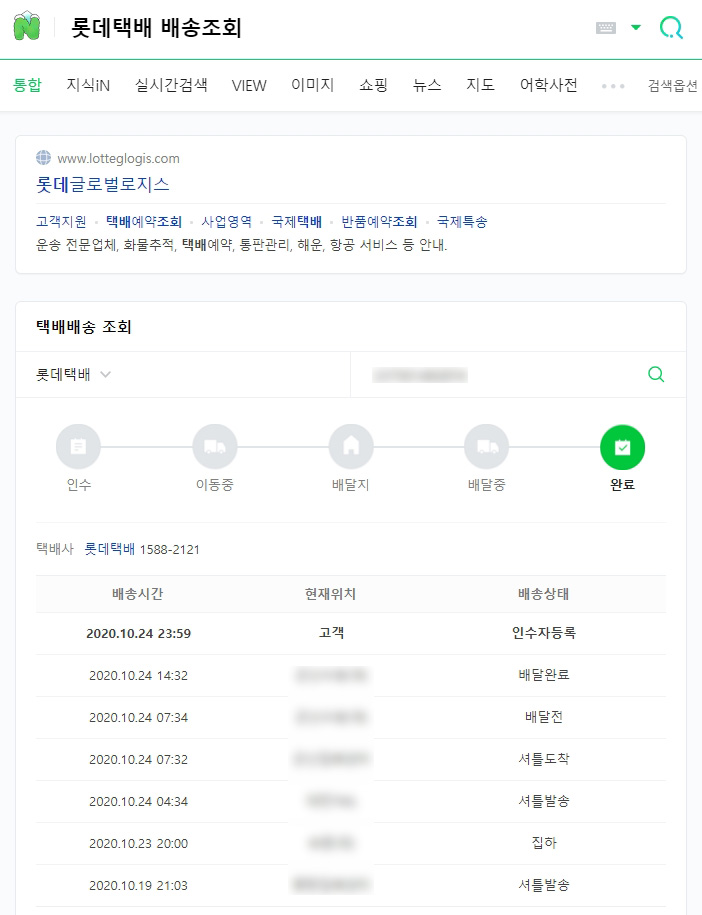Open the 택배예약조회 sublink
Viewport: 702px width, 915px height.
pyautogui.click(x=144, y=222)
